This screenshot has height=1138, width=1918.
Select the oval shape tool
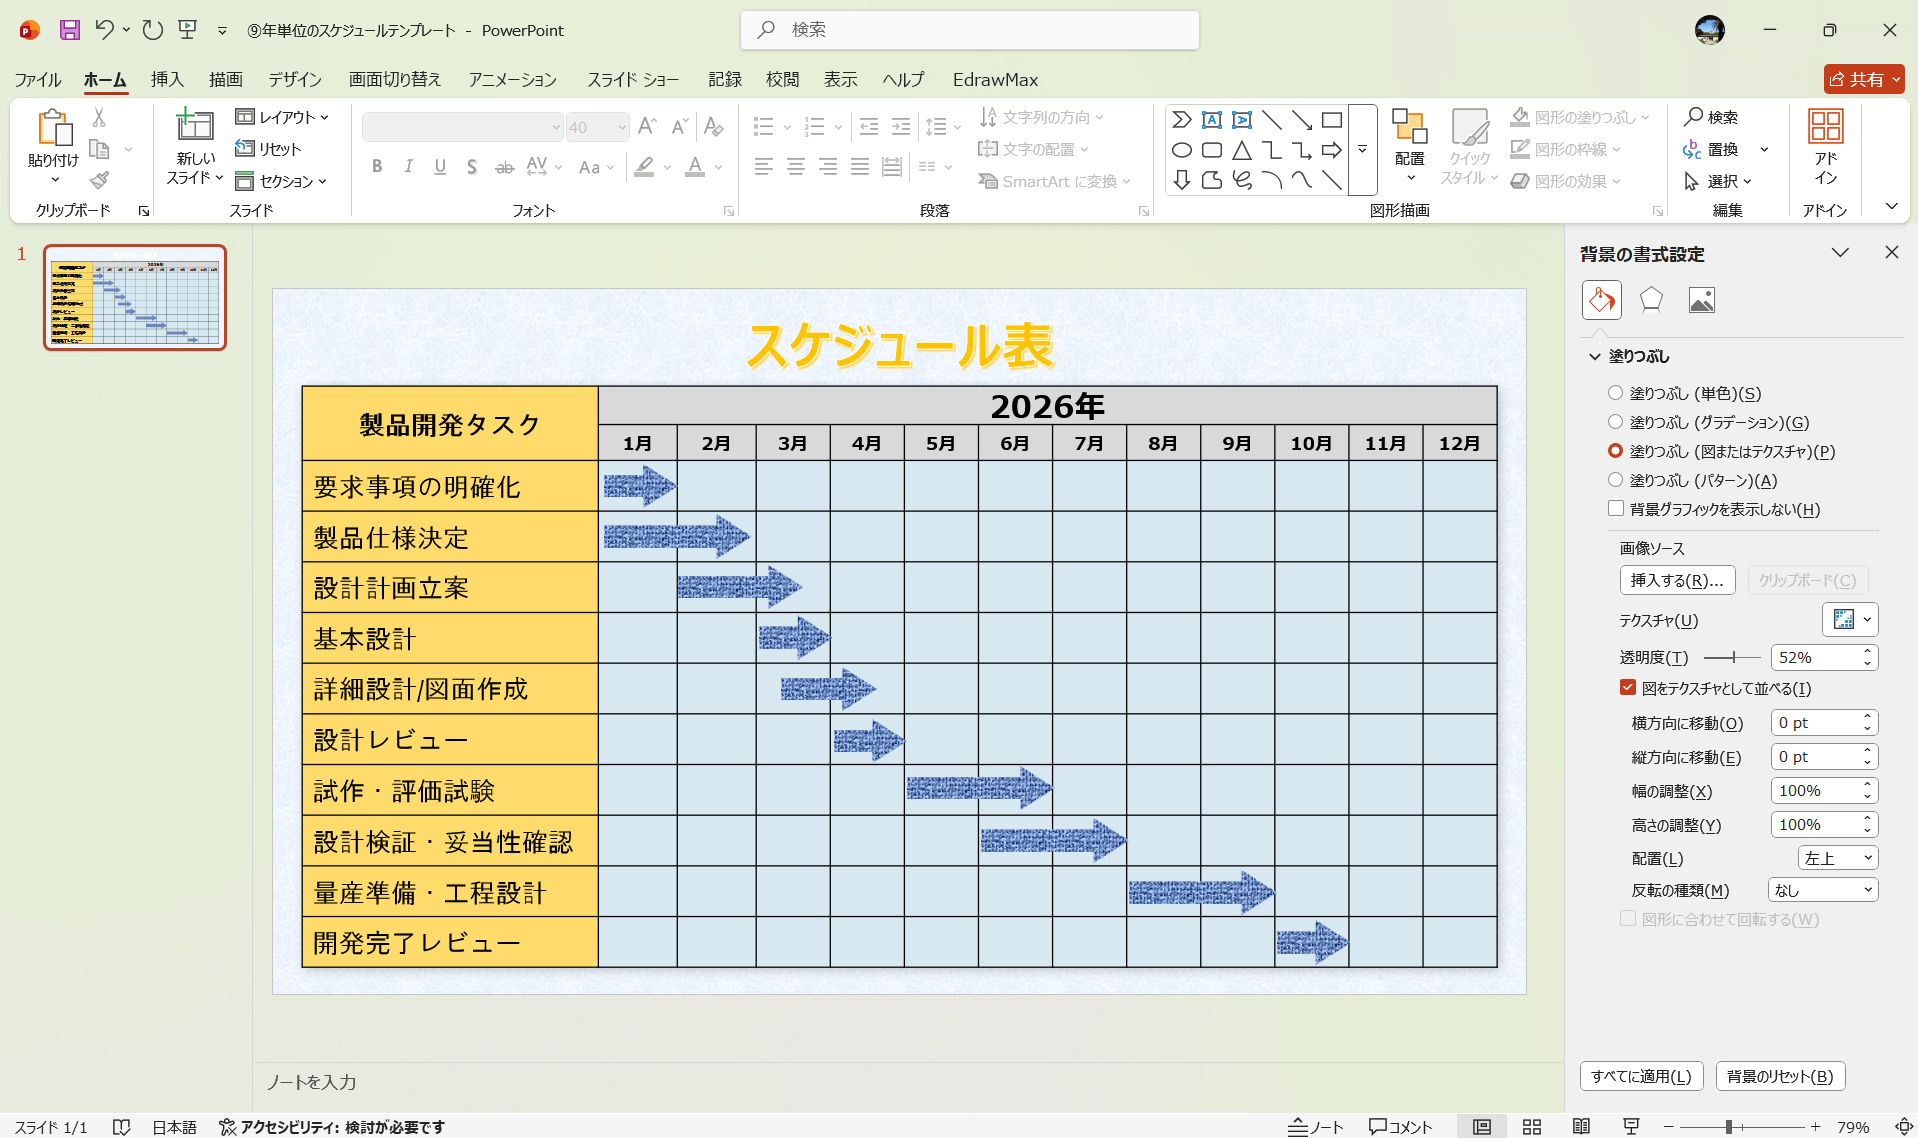(1181, 149)
